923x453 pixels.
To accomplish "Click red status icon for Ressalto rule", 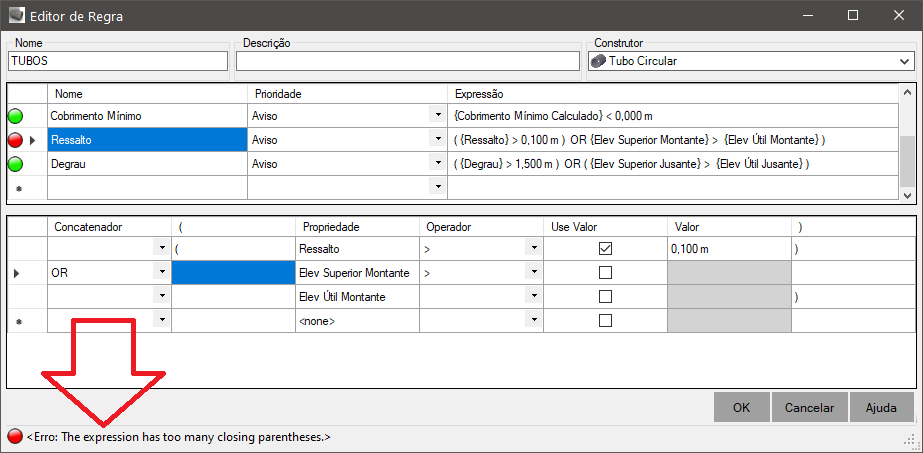I will (15, 141).
